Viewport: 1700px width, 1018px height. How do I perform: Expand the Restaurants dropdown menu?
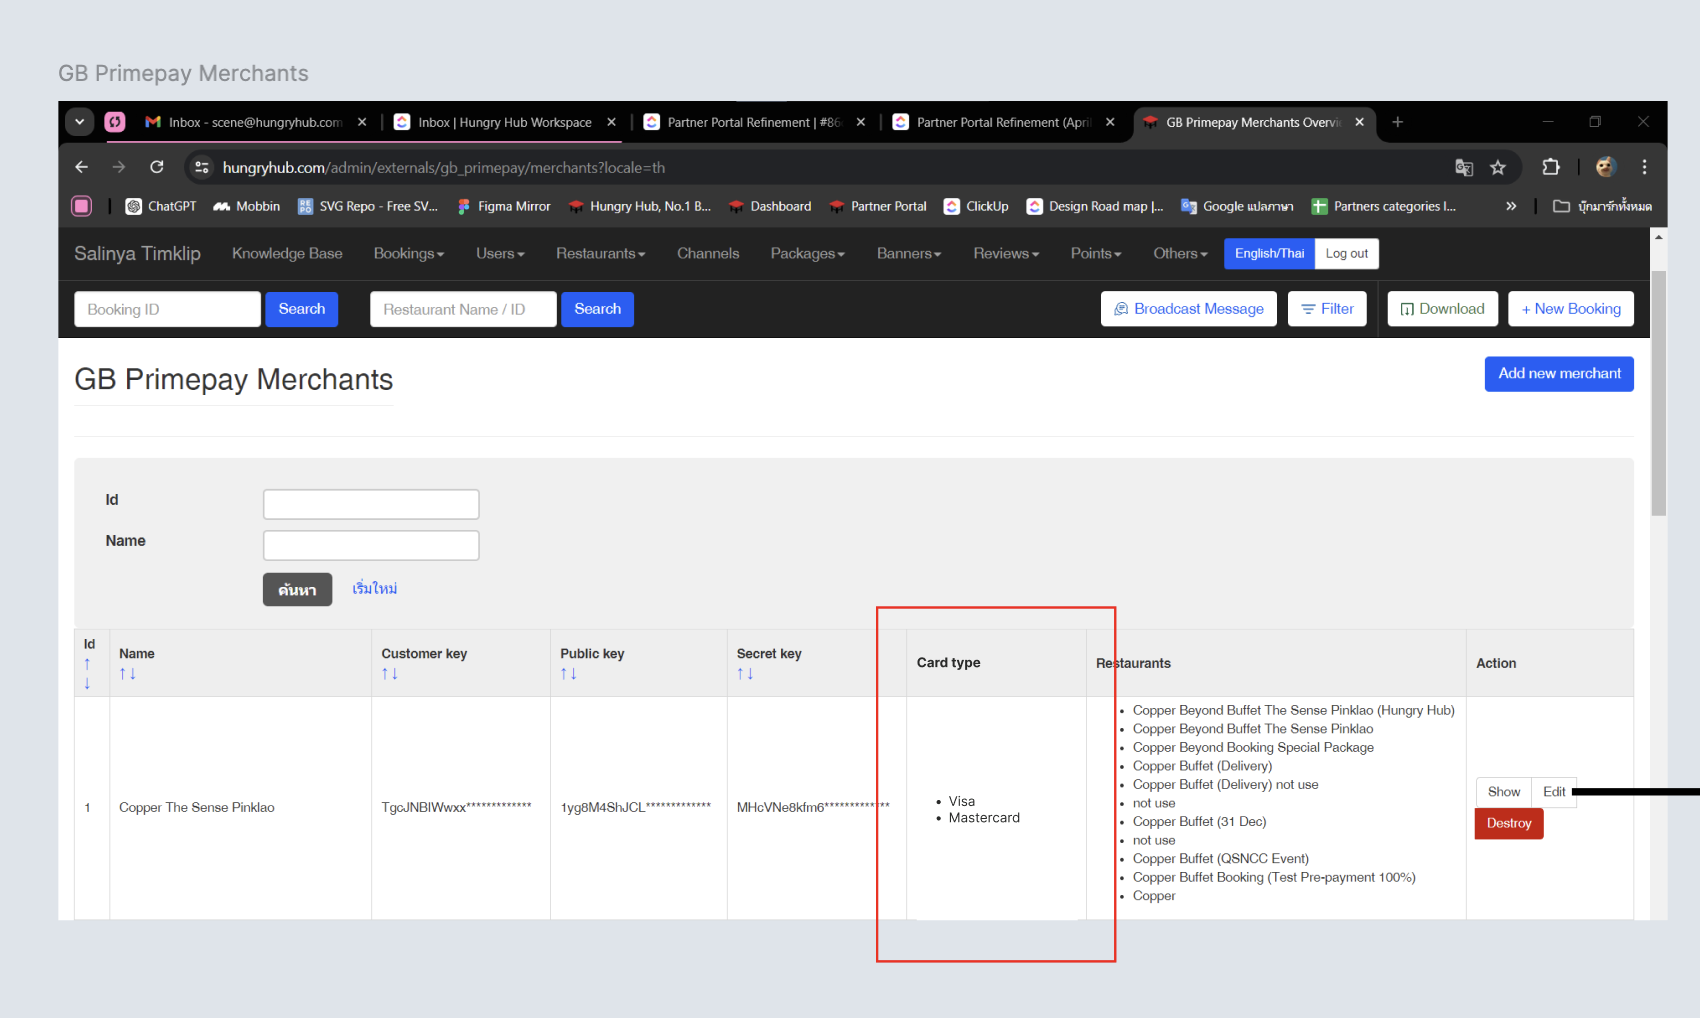pyautogui.click(x=600, y=254)
